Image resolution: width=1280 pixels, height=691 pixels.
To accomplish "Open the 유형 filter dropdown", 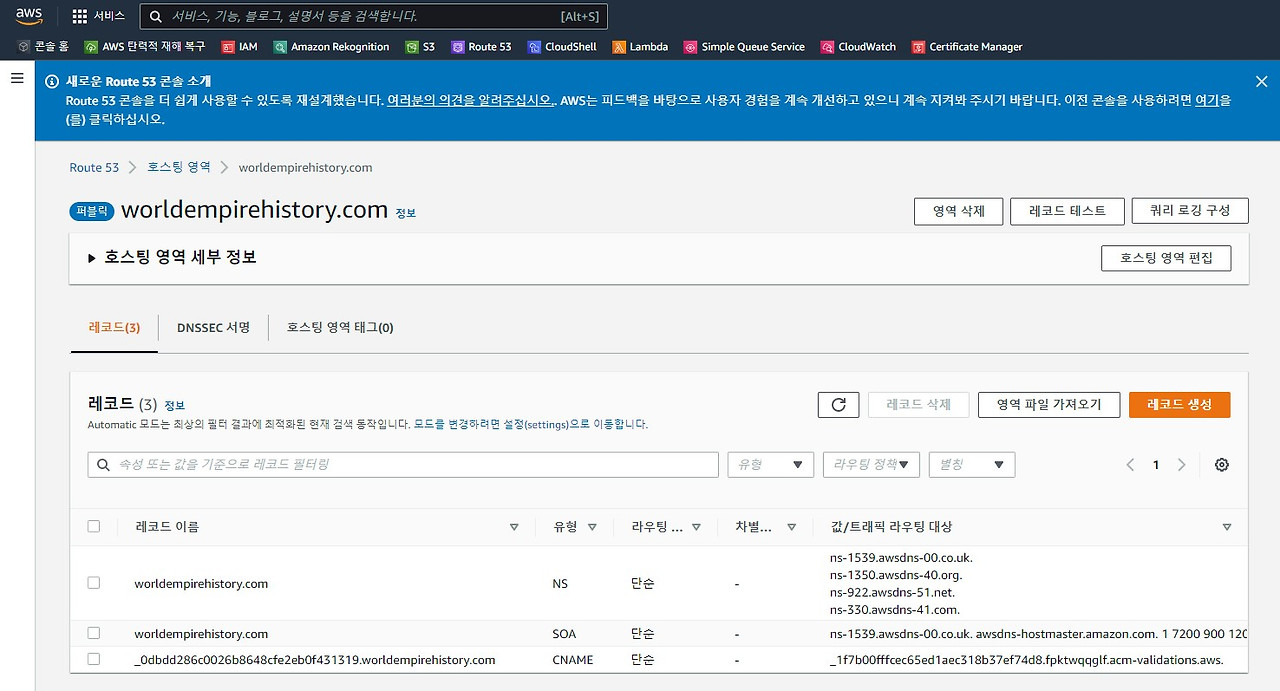I will 770,464.
